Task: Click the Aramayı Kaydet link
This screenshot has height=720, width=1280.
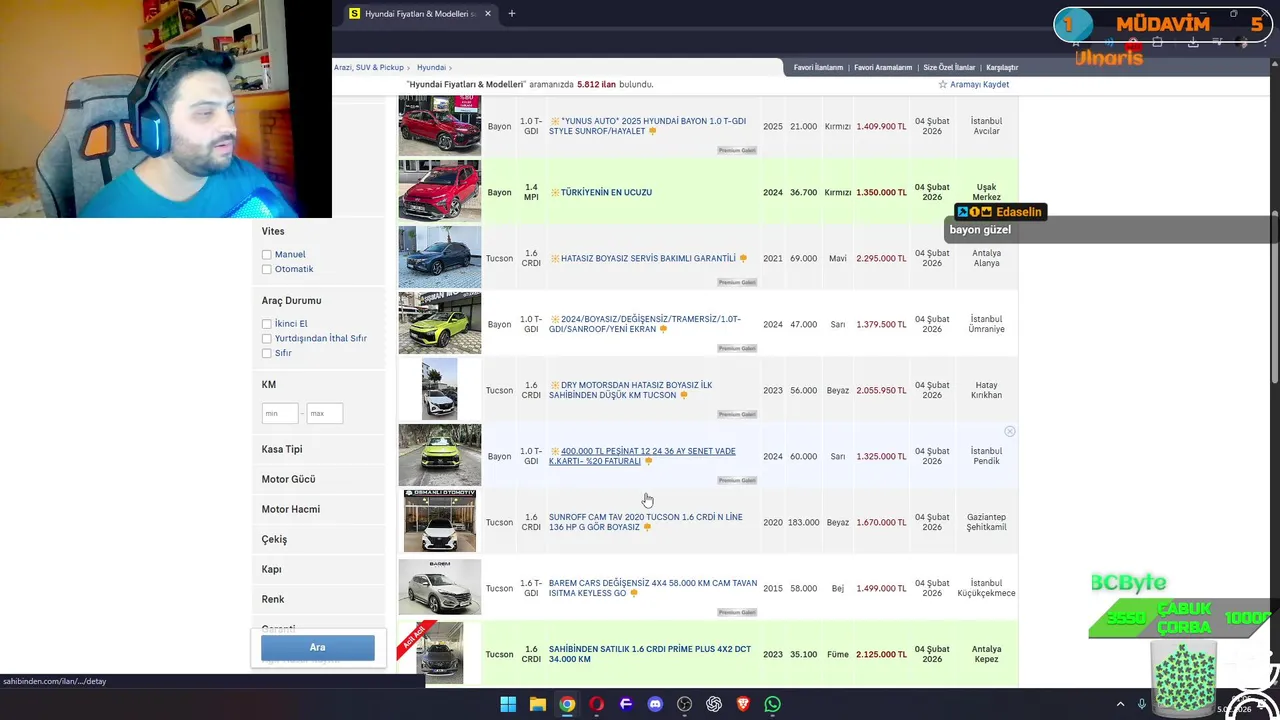Action: (x=979, y=85)
